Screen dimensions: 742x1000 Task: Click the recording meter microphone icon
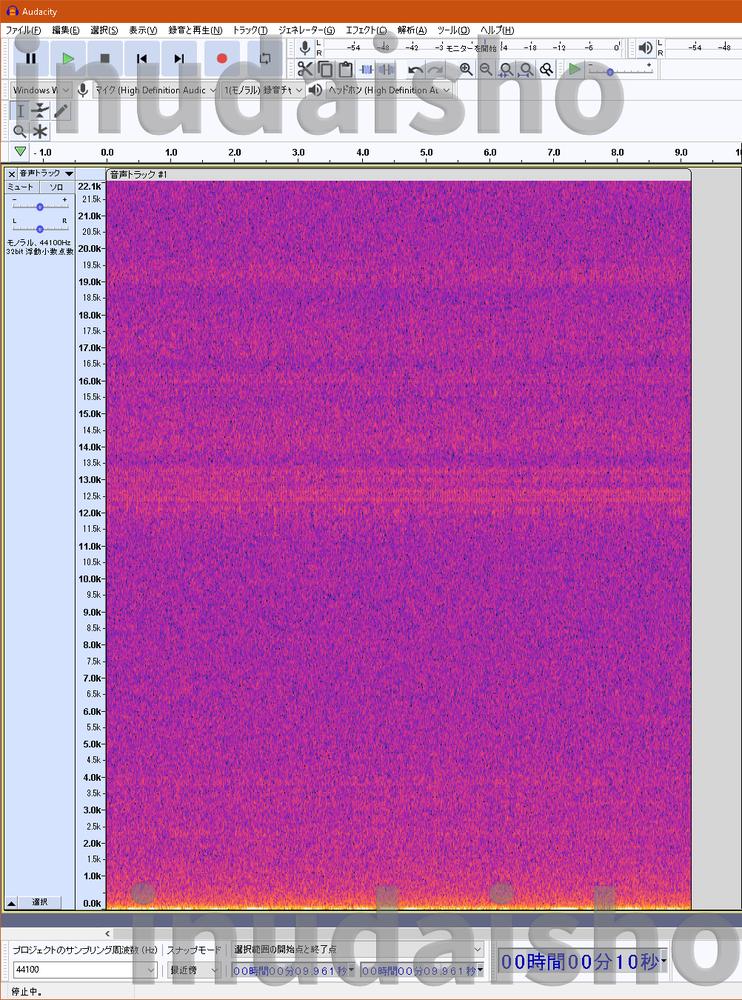305,48
